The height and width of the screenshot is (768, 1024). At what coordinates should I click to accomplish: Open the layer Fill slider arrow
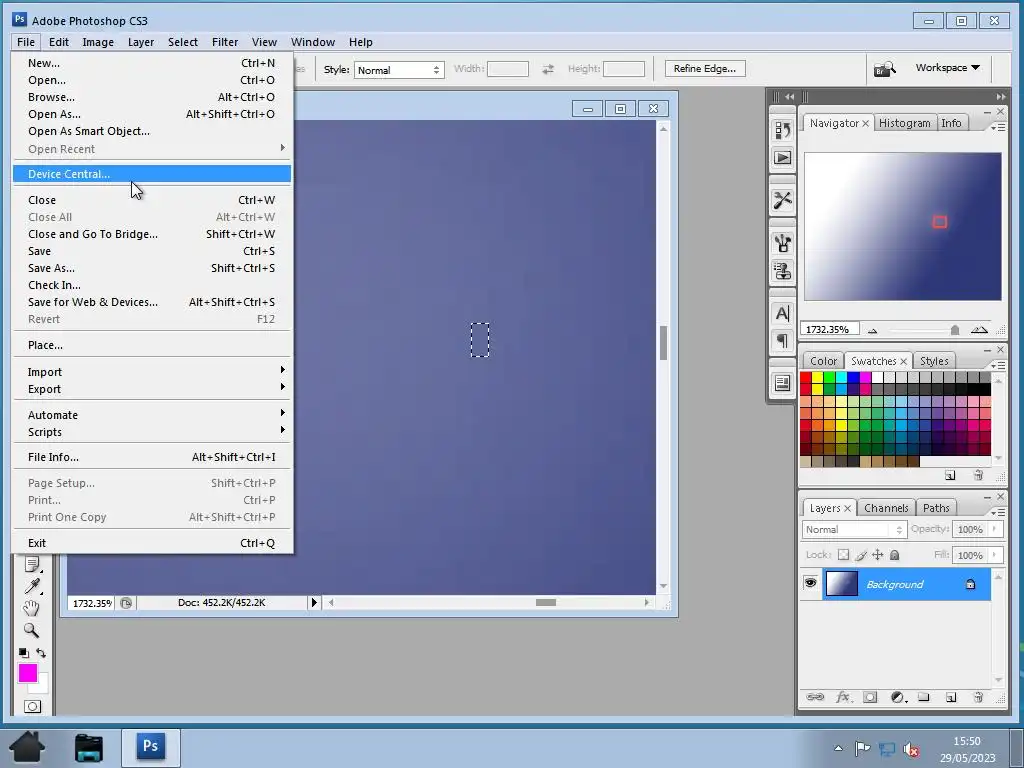995,555
